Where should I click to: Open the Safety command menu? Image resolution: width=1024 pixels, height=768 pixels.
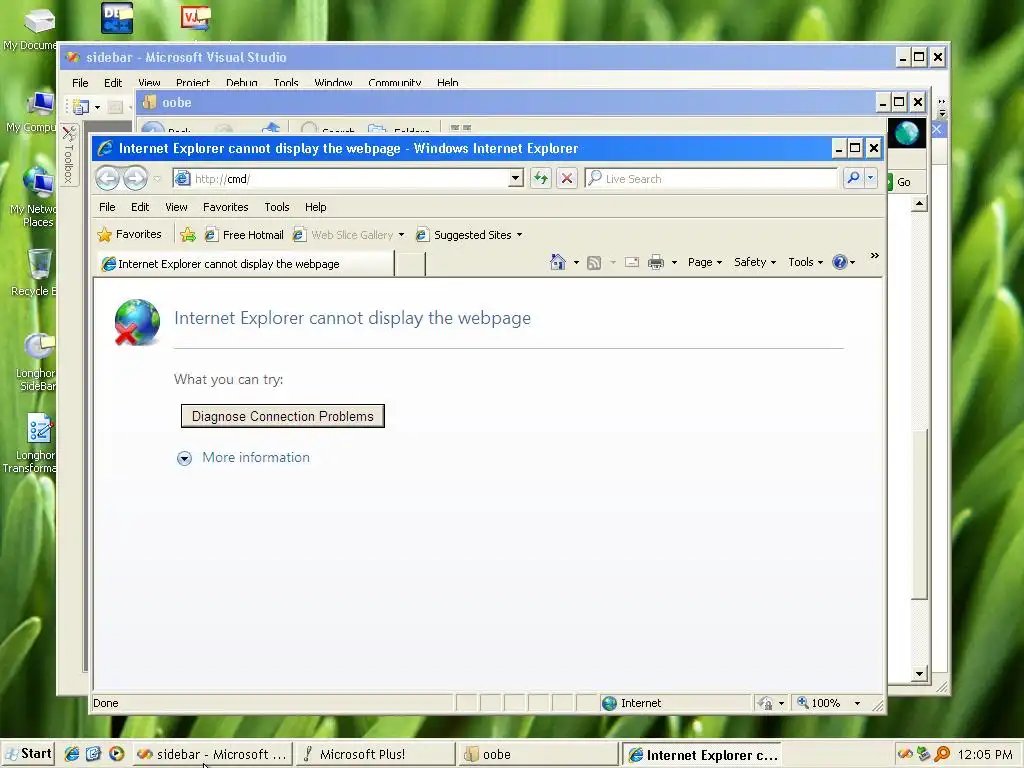[755, 262]
